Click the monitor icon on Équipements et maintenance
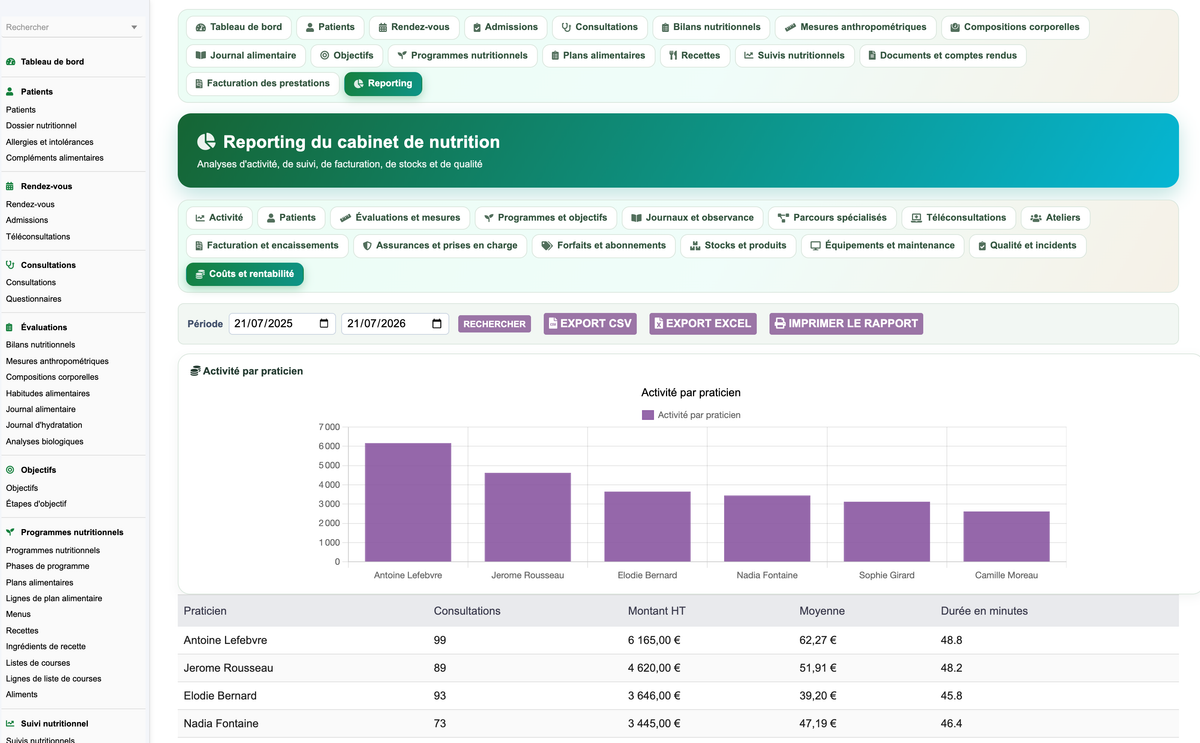The image size is (1200, 743). tap(815, 245)
